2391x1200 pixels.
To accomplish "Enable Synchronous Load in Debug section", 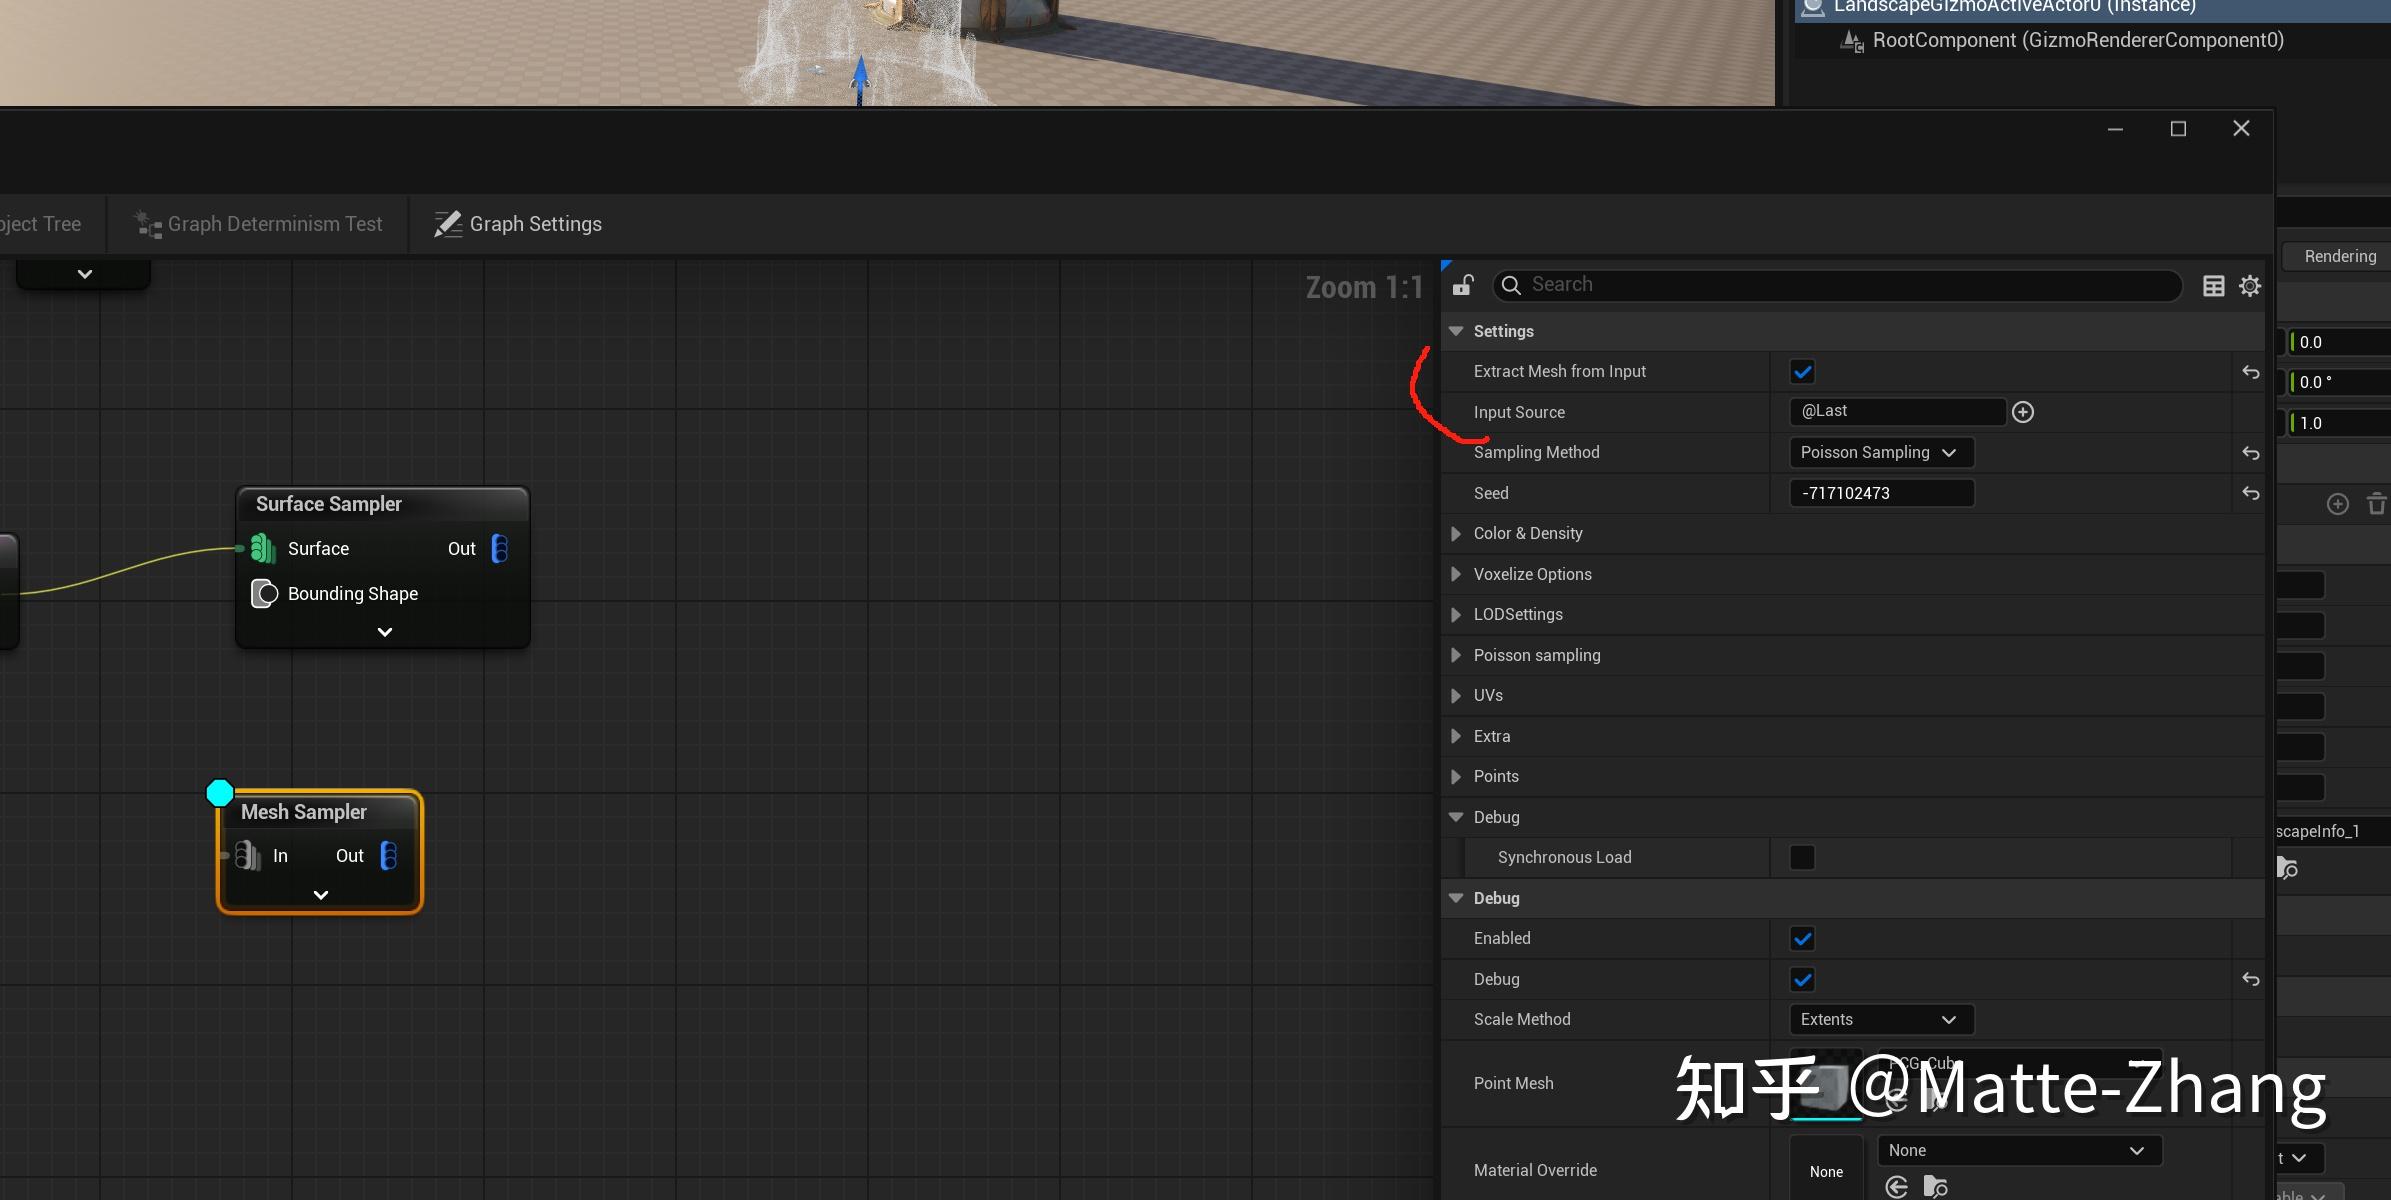I will pos(1801,857).
